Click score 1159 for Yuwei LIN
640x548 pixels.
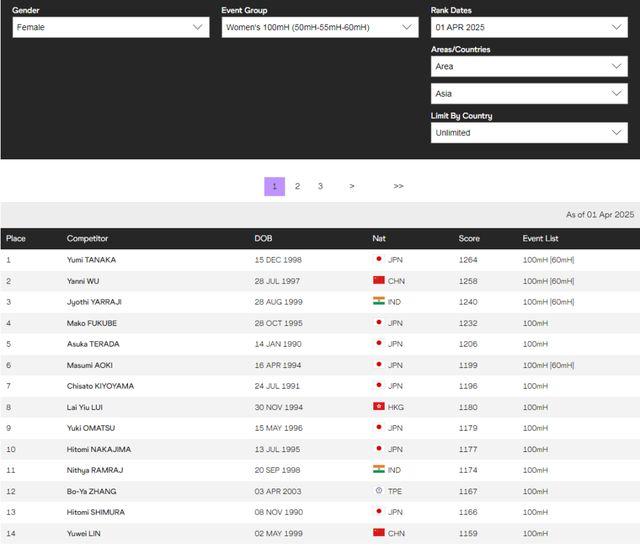[x=468, y=533]
